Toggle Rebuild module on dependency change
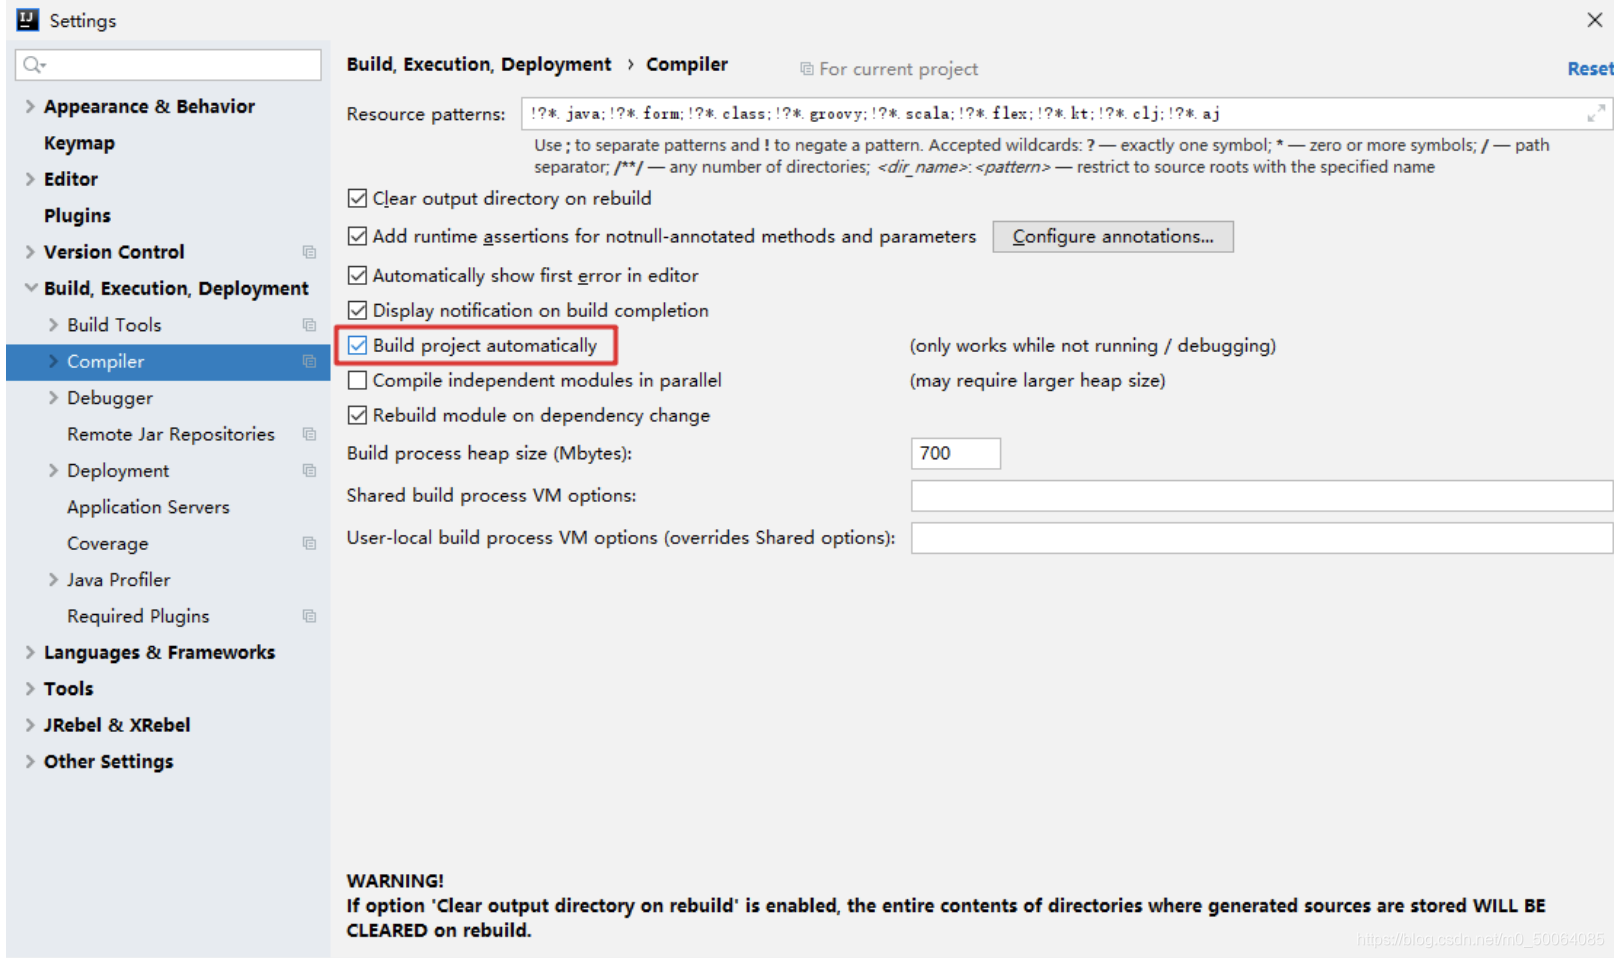The image size is (1614, 958). pos(357,415)
